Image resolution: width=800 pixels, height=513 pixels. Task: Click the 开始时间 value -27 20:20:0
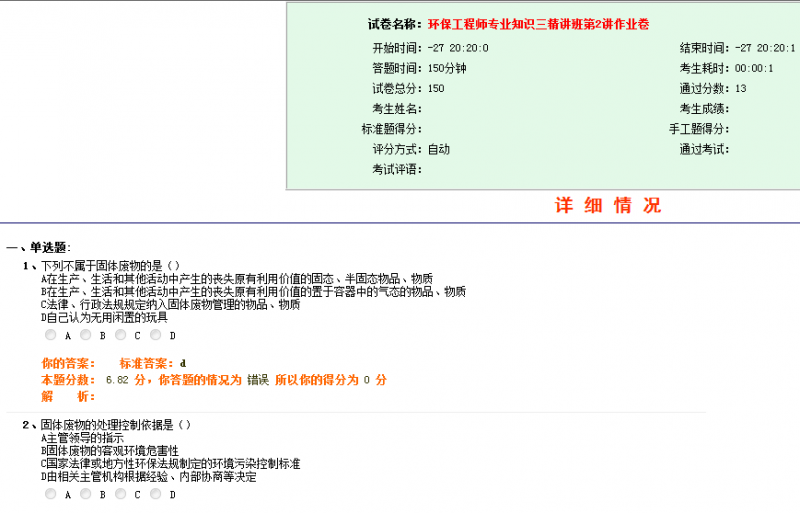point(458,48)
